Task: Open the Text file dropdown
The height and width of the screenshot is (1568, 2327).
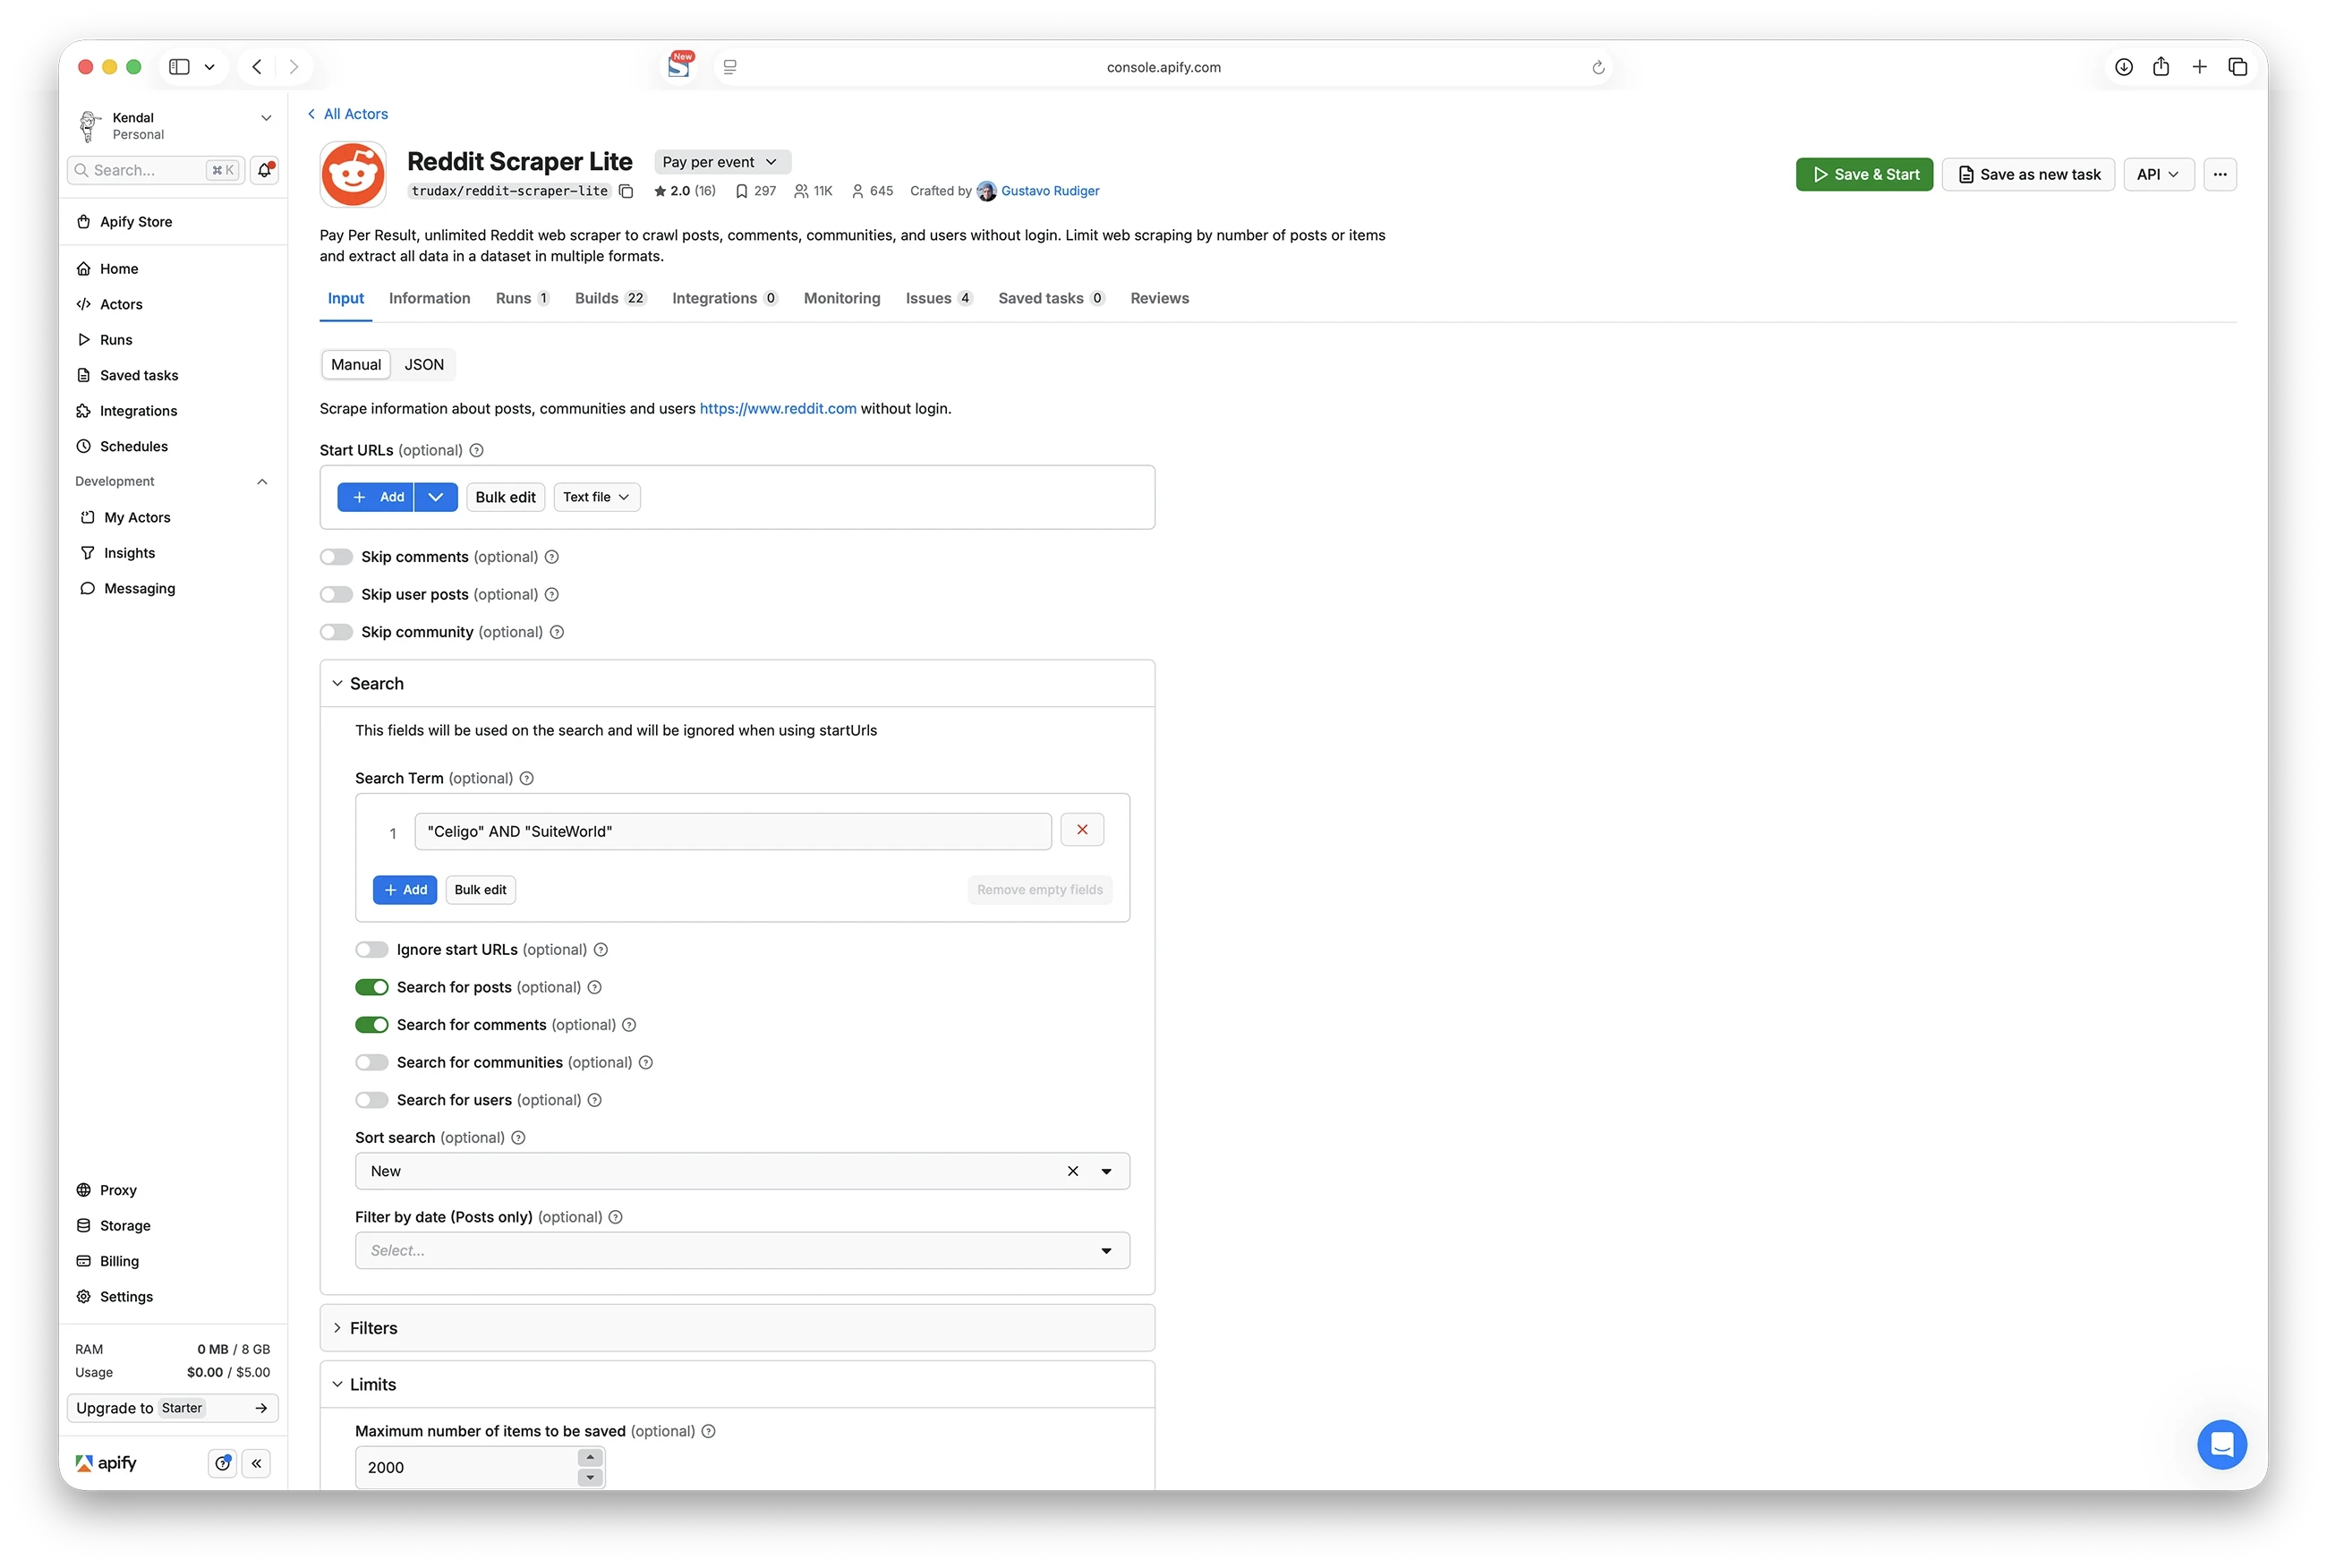Action: [x=596, y=497]
